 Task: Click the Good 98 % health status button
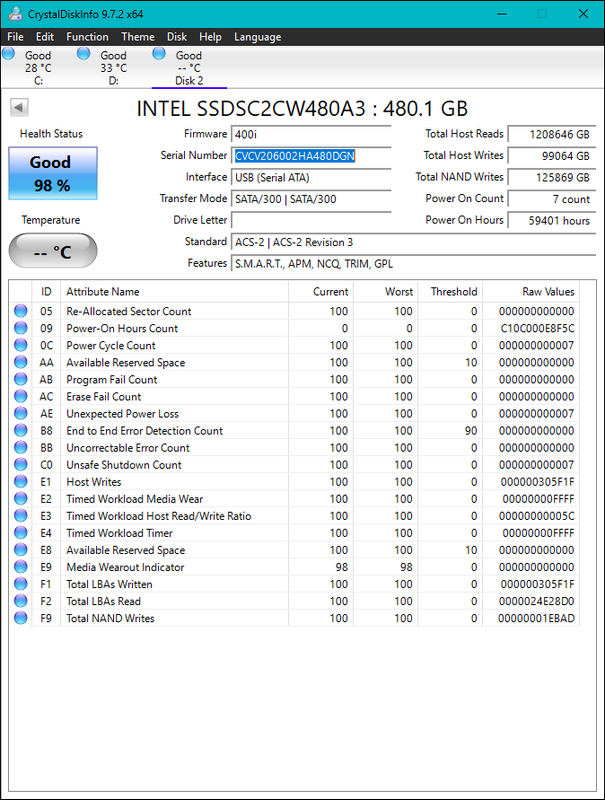(x=53, y=173)
